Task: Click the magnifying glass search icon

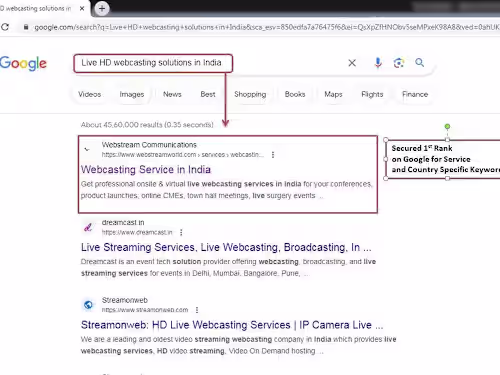Action: (x=420, y=62)
